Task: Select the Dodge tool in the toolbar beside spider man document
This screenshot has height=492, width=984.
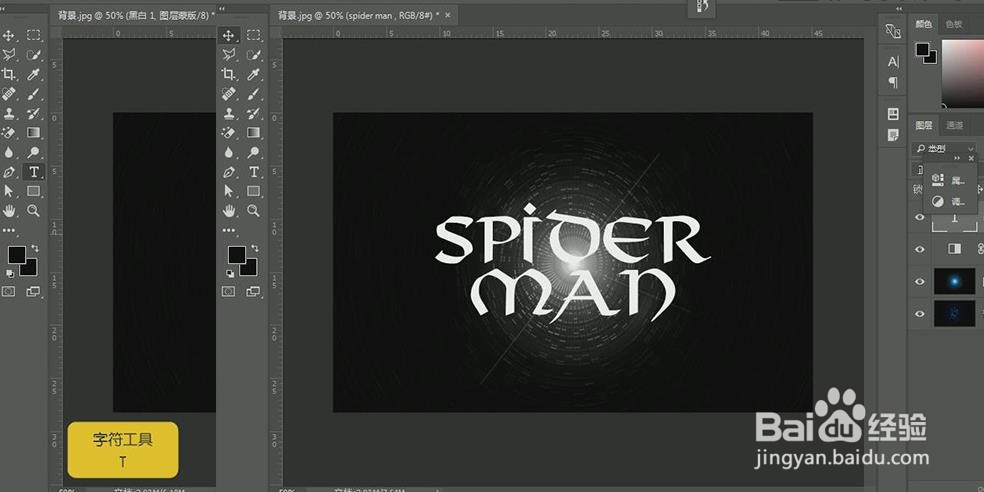Action: click(x=254, y=152)
